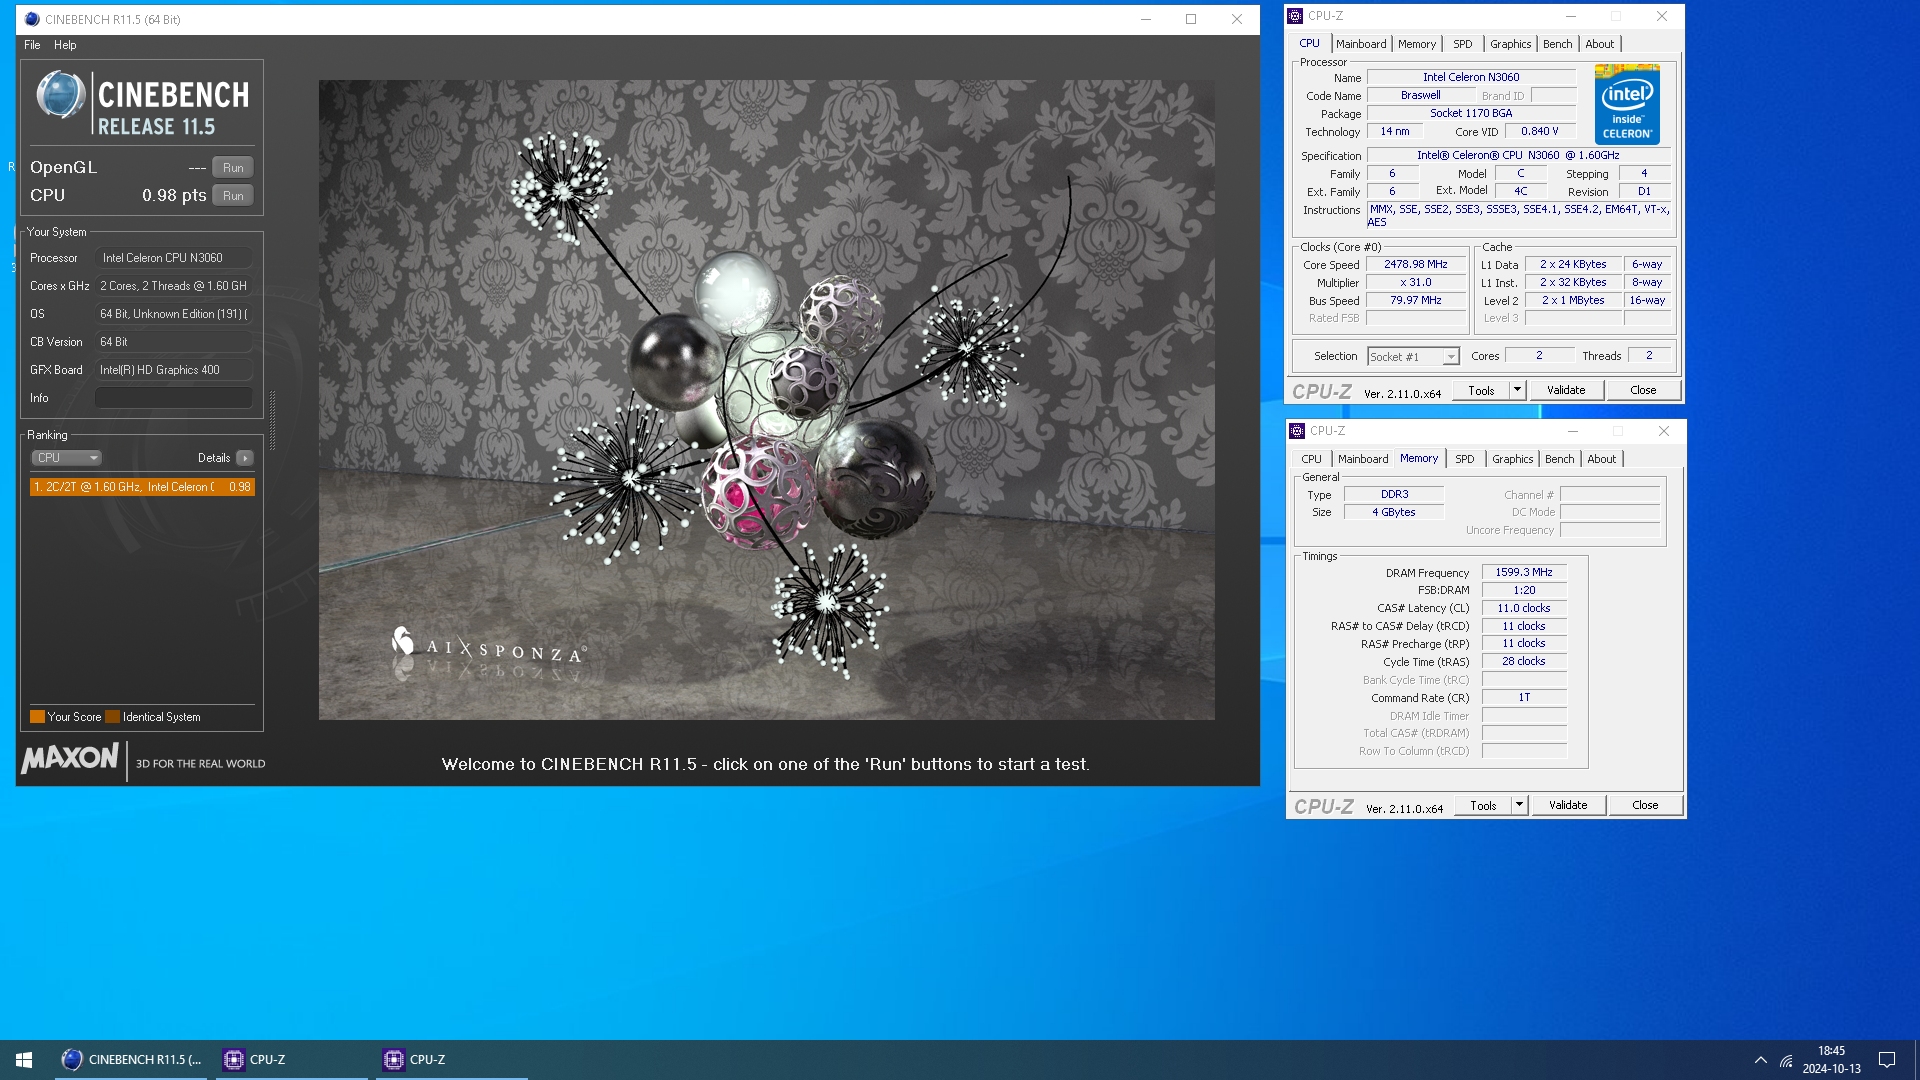Click the GFX Board value Intel HD Graphics 400

(173, 370)
